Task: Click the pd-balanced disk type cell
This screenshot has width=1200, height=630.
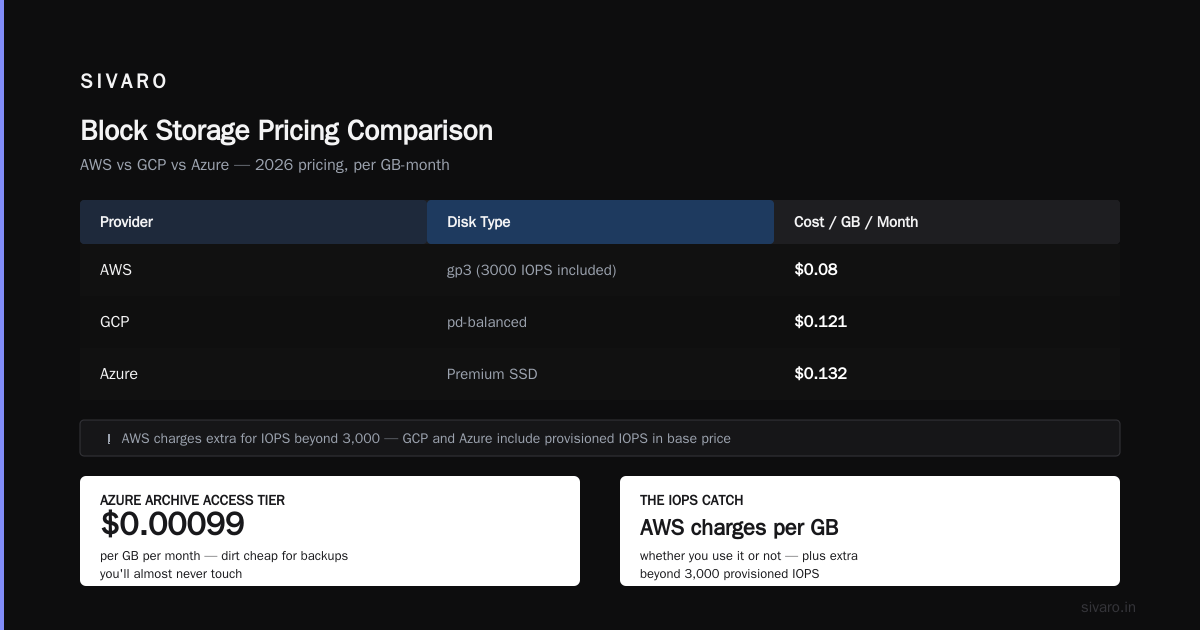Action: click(487, 322)
